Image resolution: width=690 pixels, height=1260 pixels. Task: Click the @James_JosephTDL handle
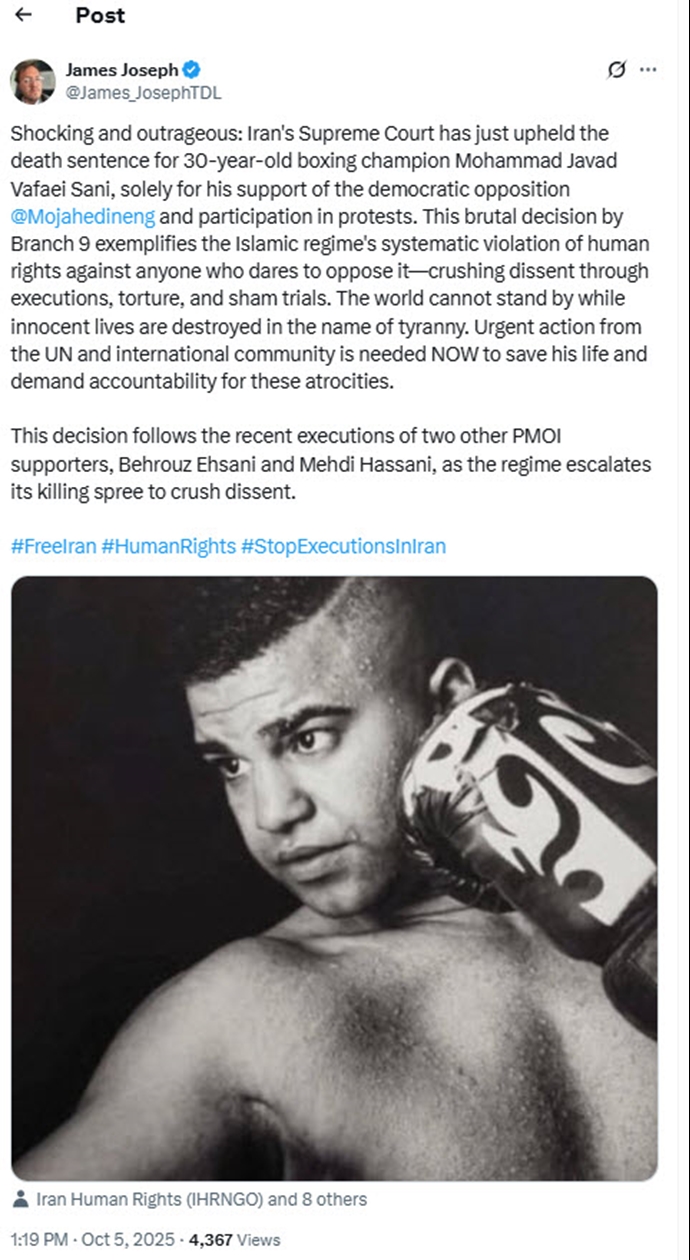(x=143, y=93)
